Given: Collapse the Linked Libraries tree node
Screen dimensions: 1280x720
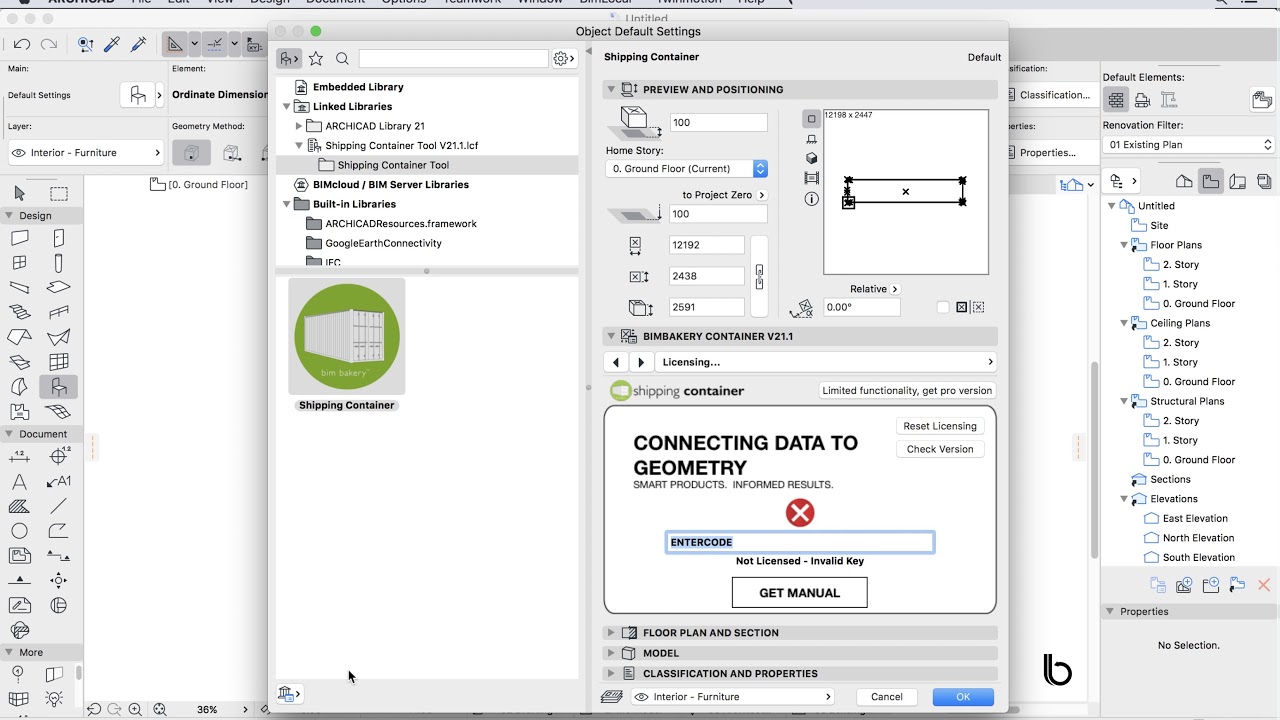Looking at the screenshot, I should [287, 106].
